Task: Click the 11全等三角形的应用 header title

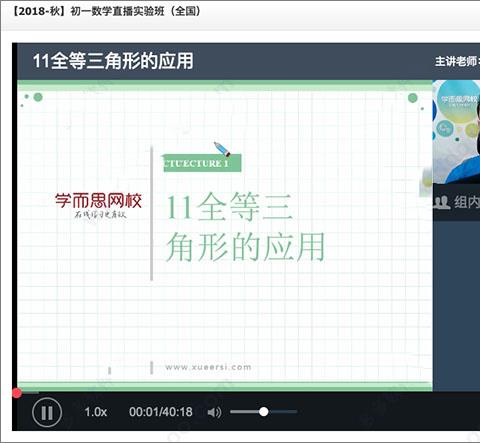Action: [113, 61]
